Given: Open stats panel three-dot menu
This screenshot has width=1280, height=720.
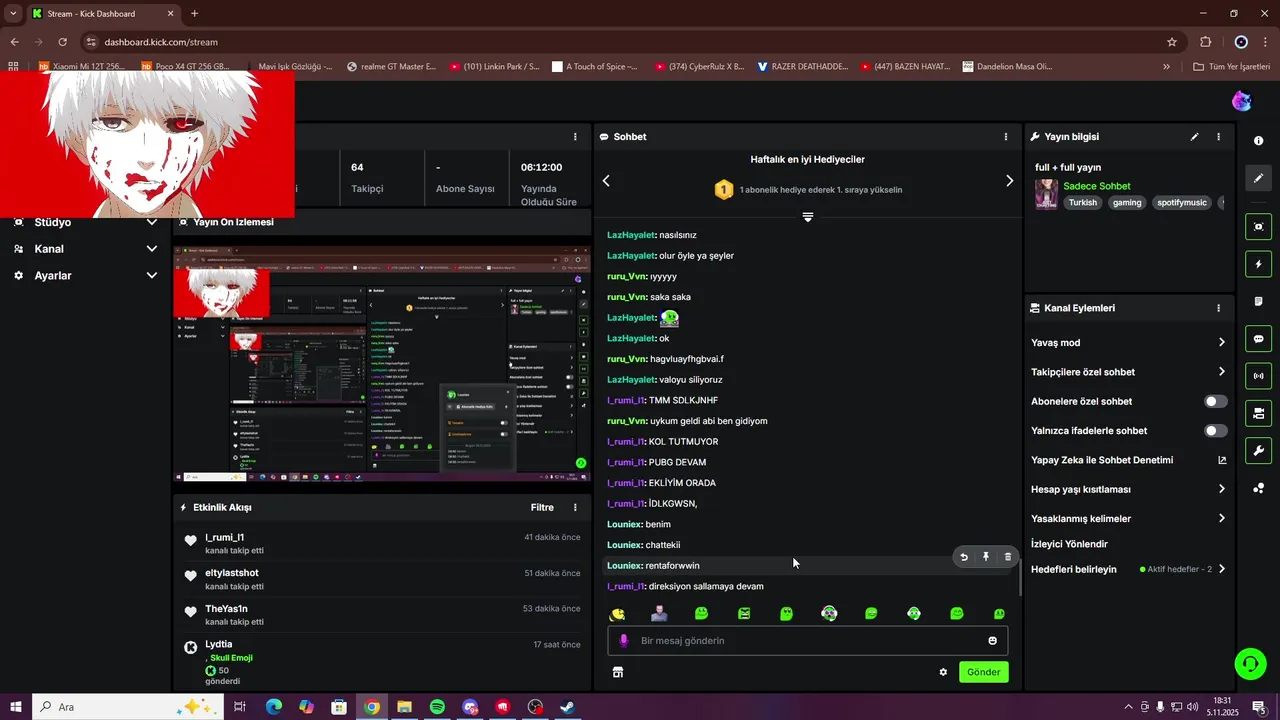Looking at the screenshot, I should [x=575, y=137].
